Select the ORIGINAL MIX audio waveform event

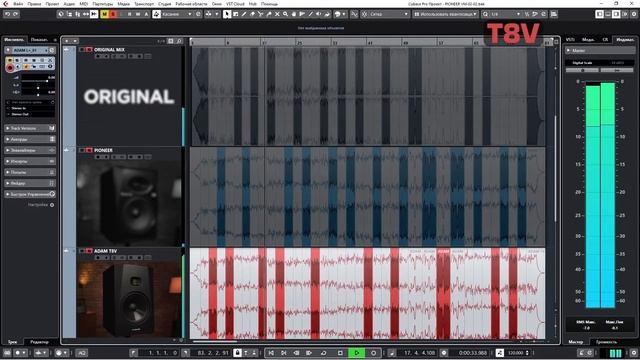[x=367, y=96]
